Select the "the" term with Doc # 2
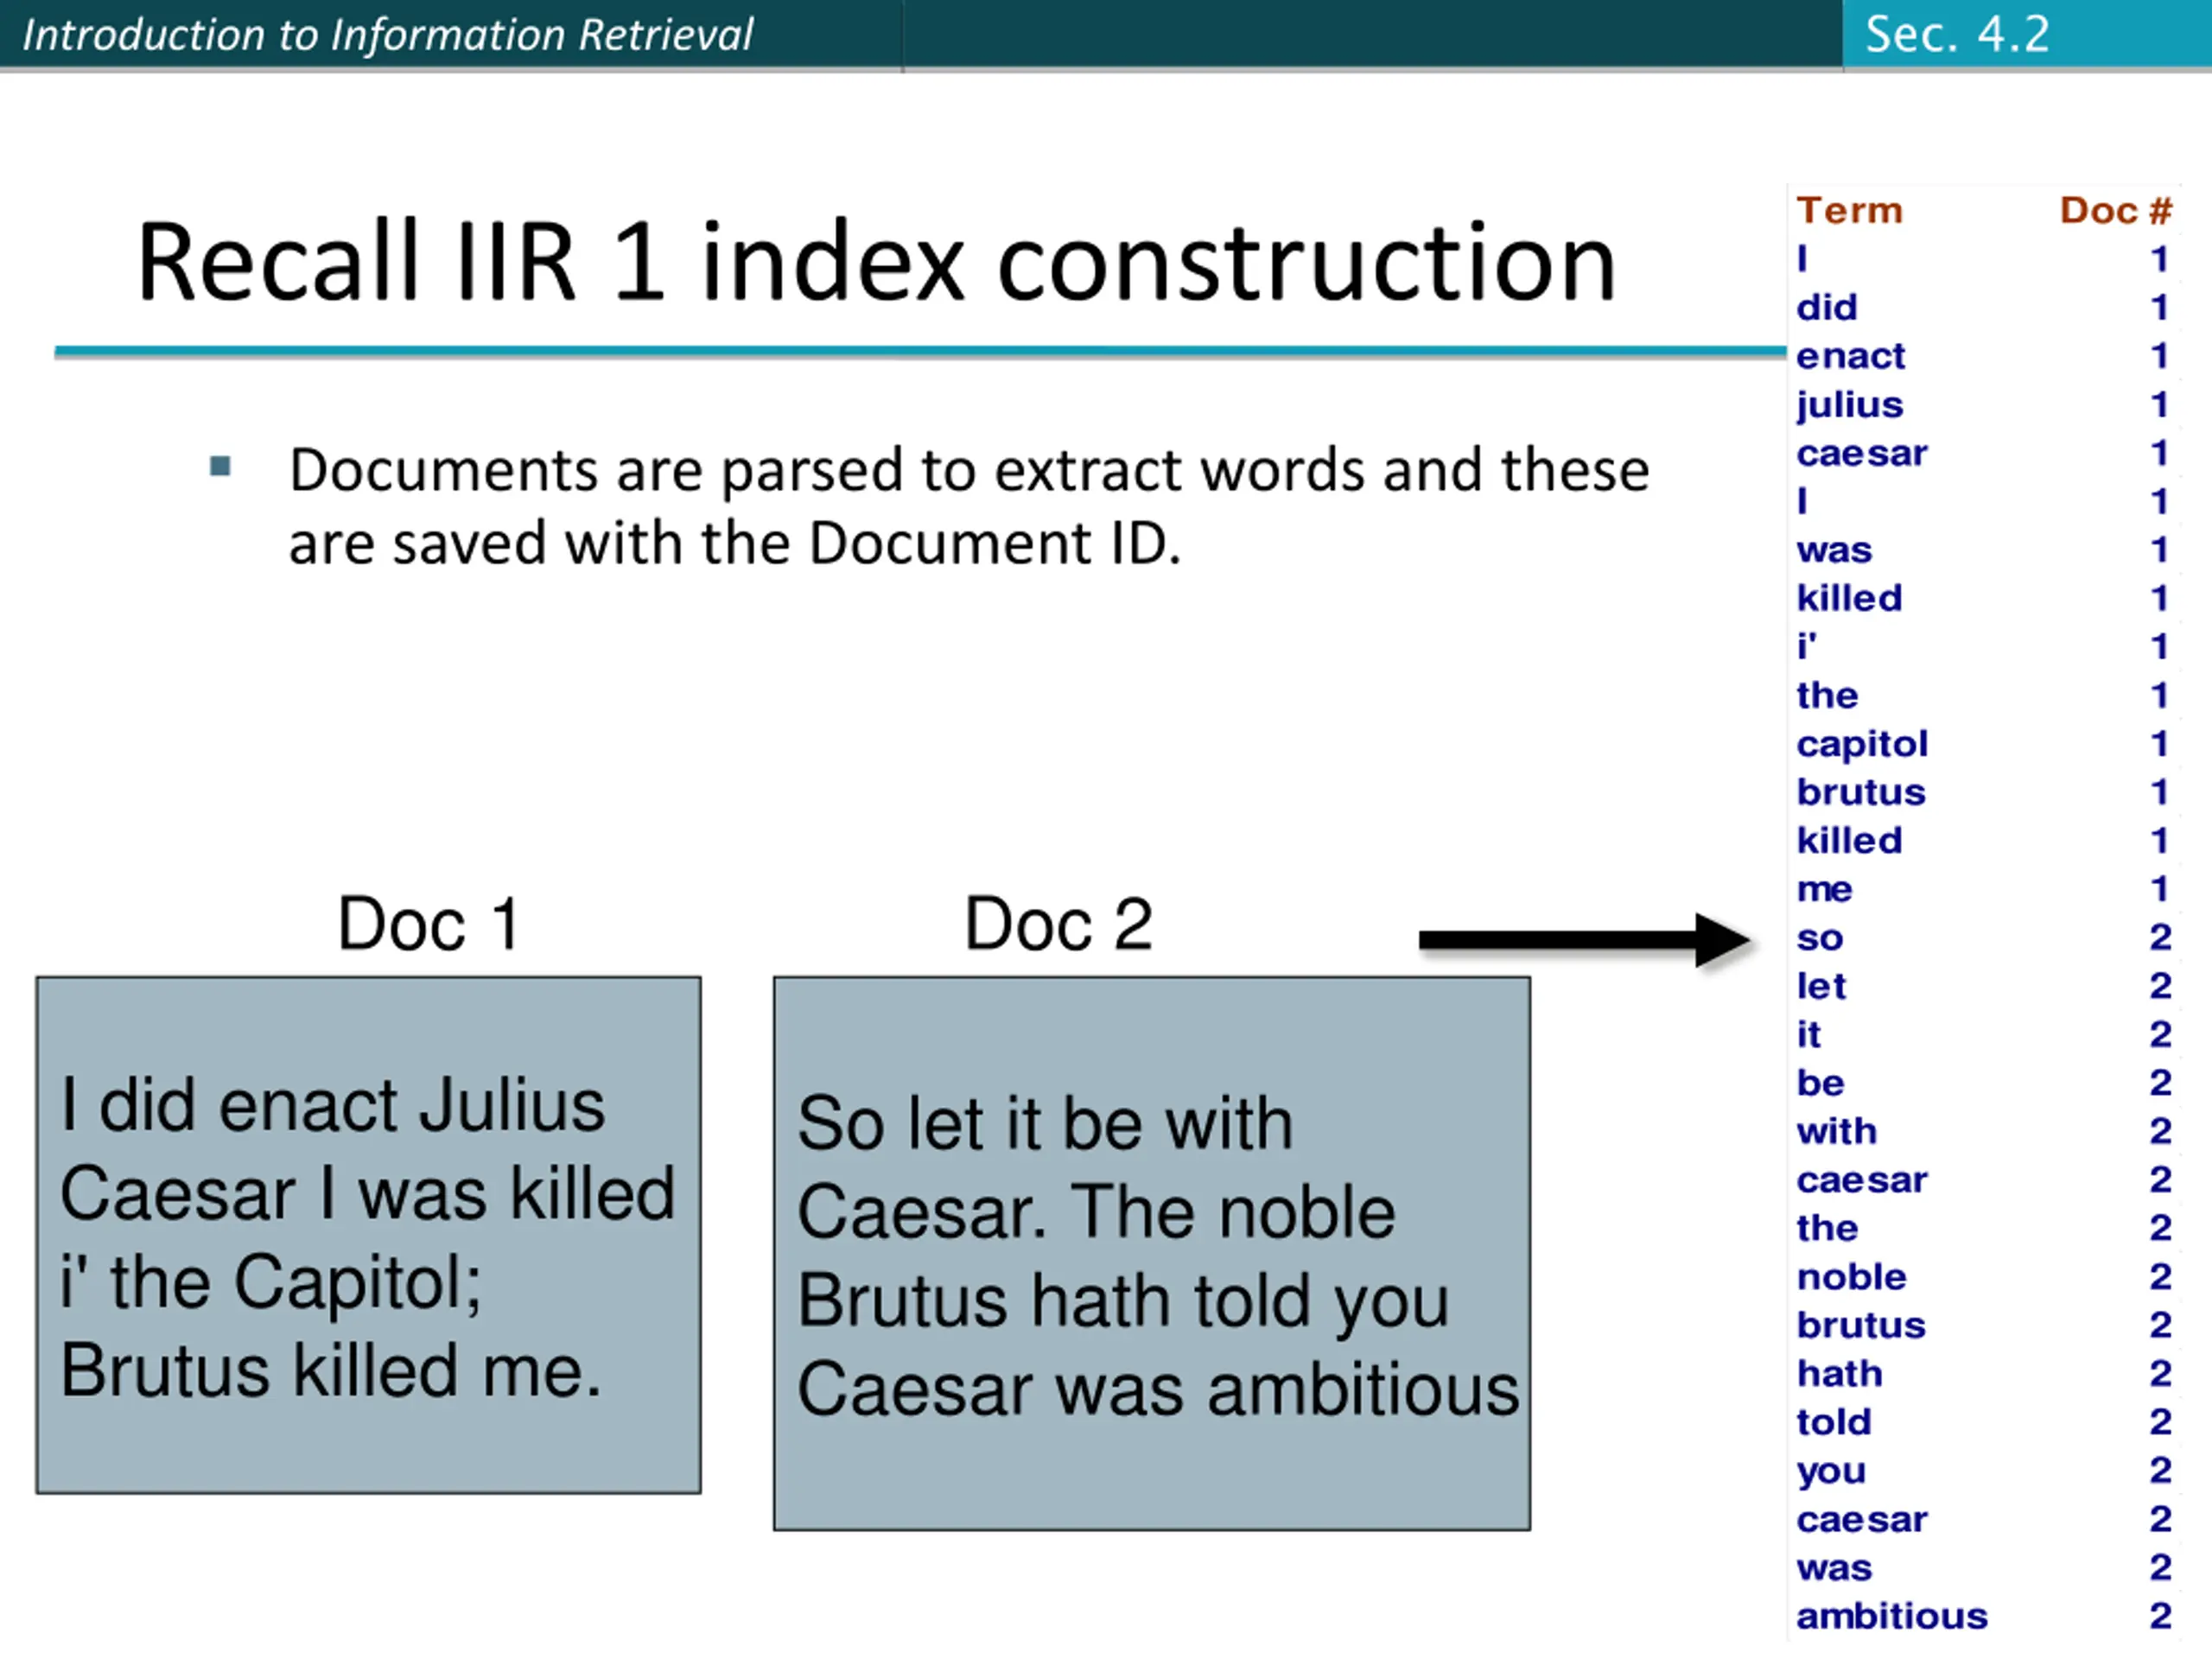 click(1827, 1228)
